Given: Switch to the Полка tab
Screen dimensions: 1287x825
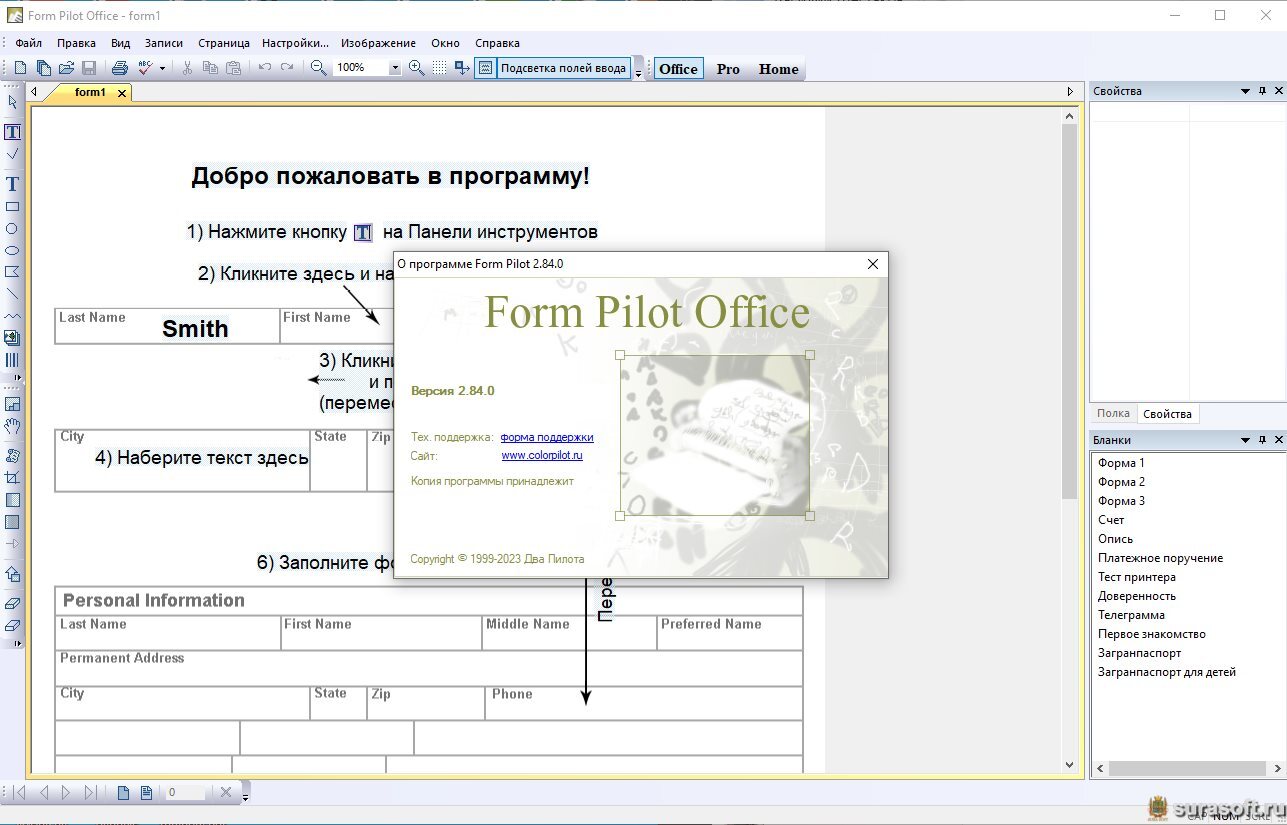Looking at the screenshot, I should [1113, 413].
